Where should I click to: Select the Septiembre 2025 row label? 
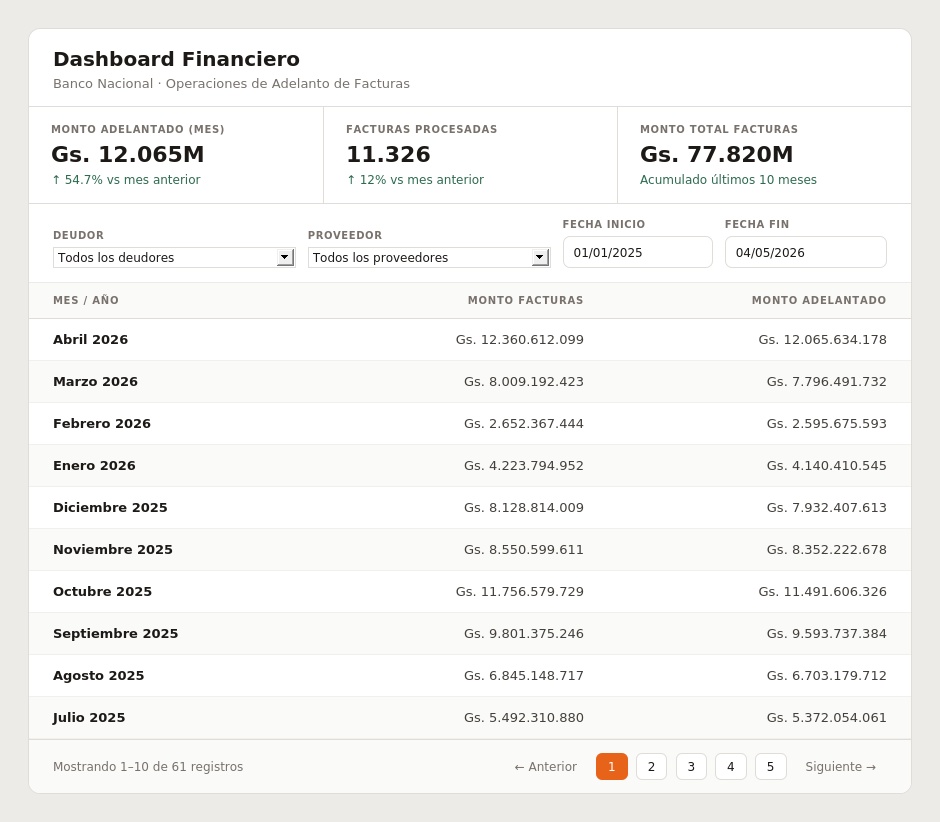116,633
